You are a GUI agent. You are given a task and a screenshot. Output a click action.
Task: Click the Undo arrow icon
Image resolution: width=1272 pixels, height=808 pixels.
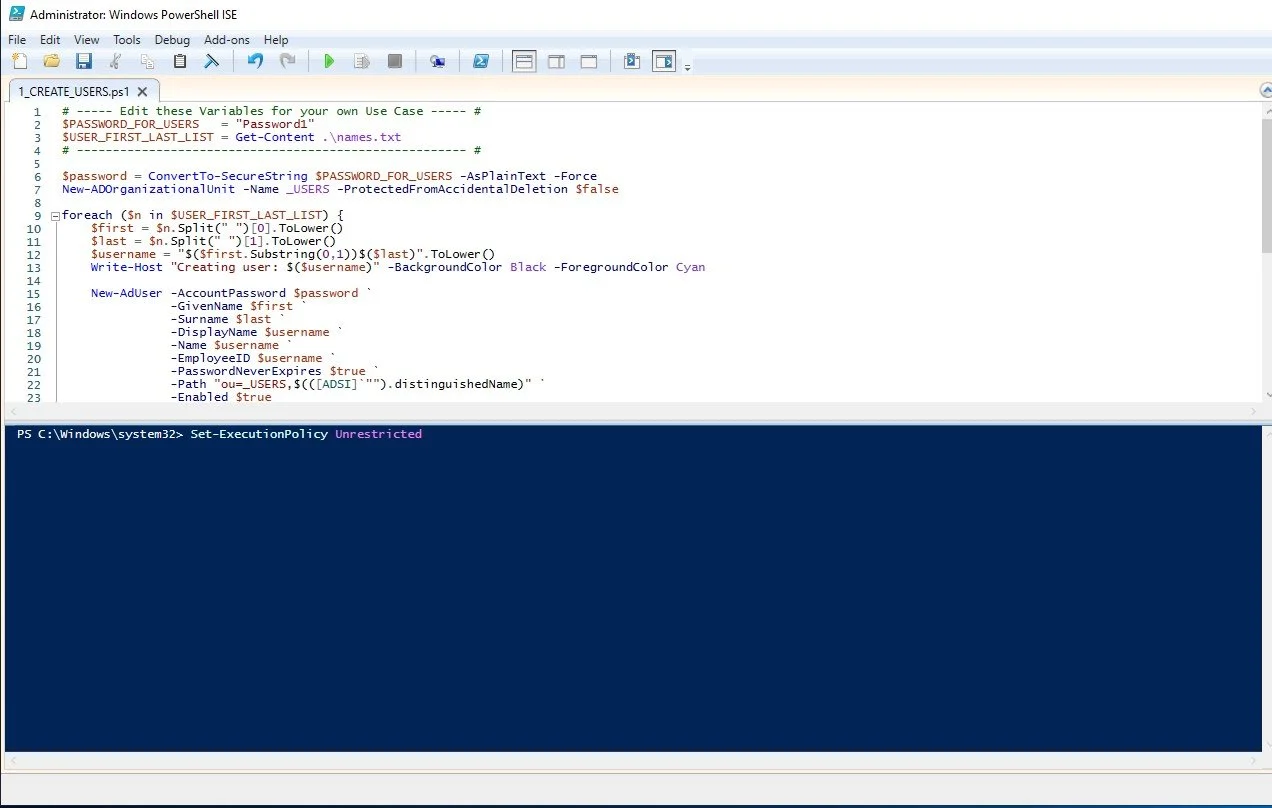tap(255, 62)
